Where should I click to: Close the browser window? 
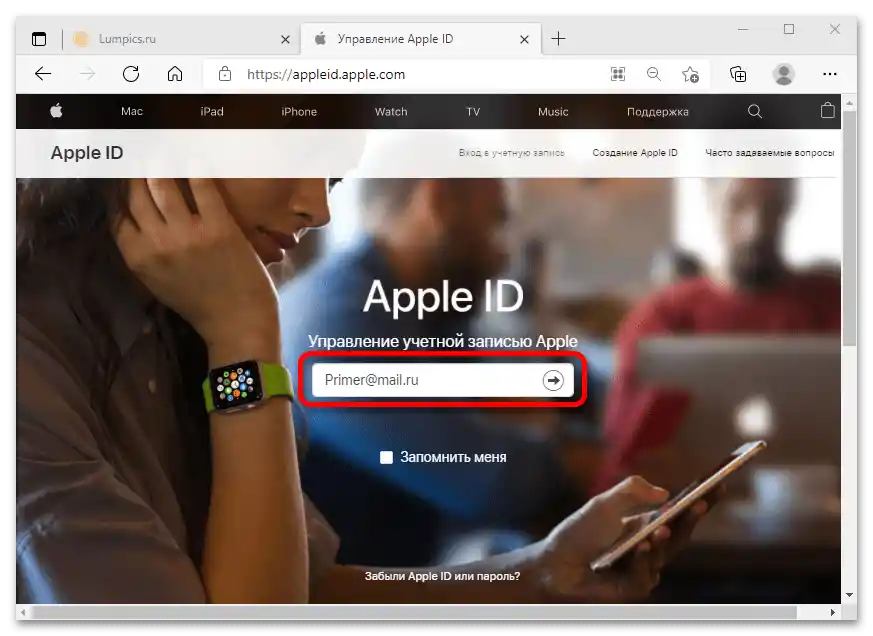pyautogui.click(x=835, y=29)
